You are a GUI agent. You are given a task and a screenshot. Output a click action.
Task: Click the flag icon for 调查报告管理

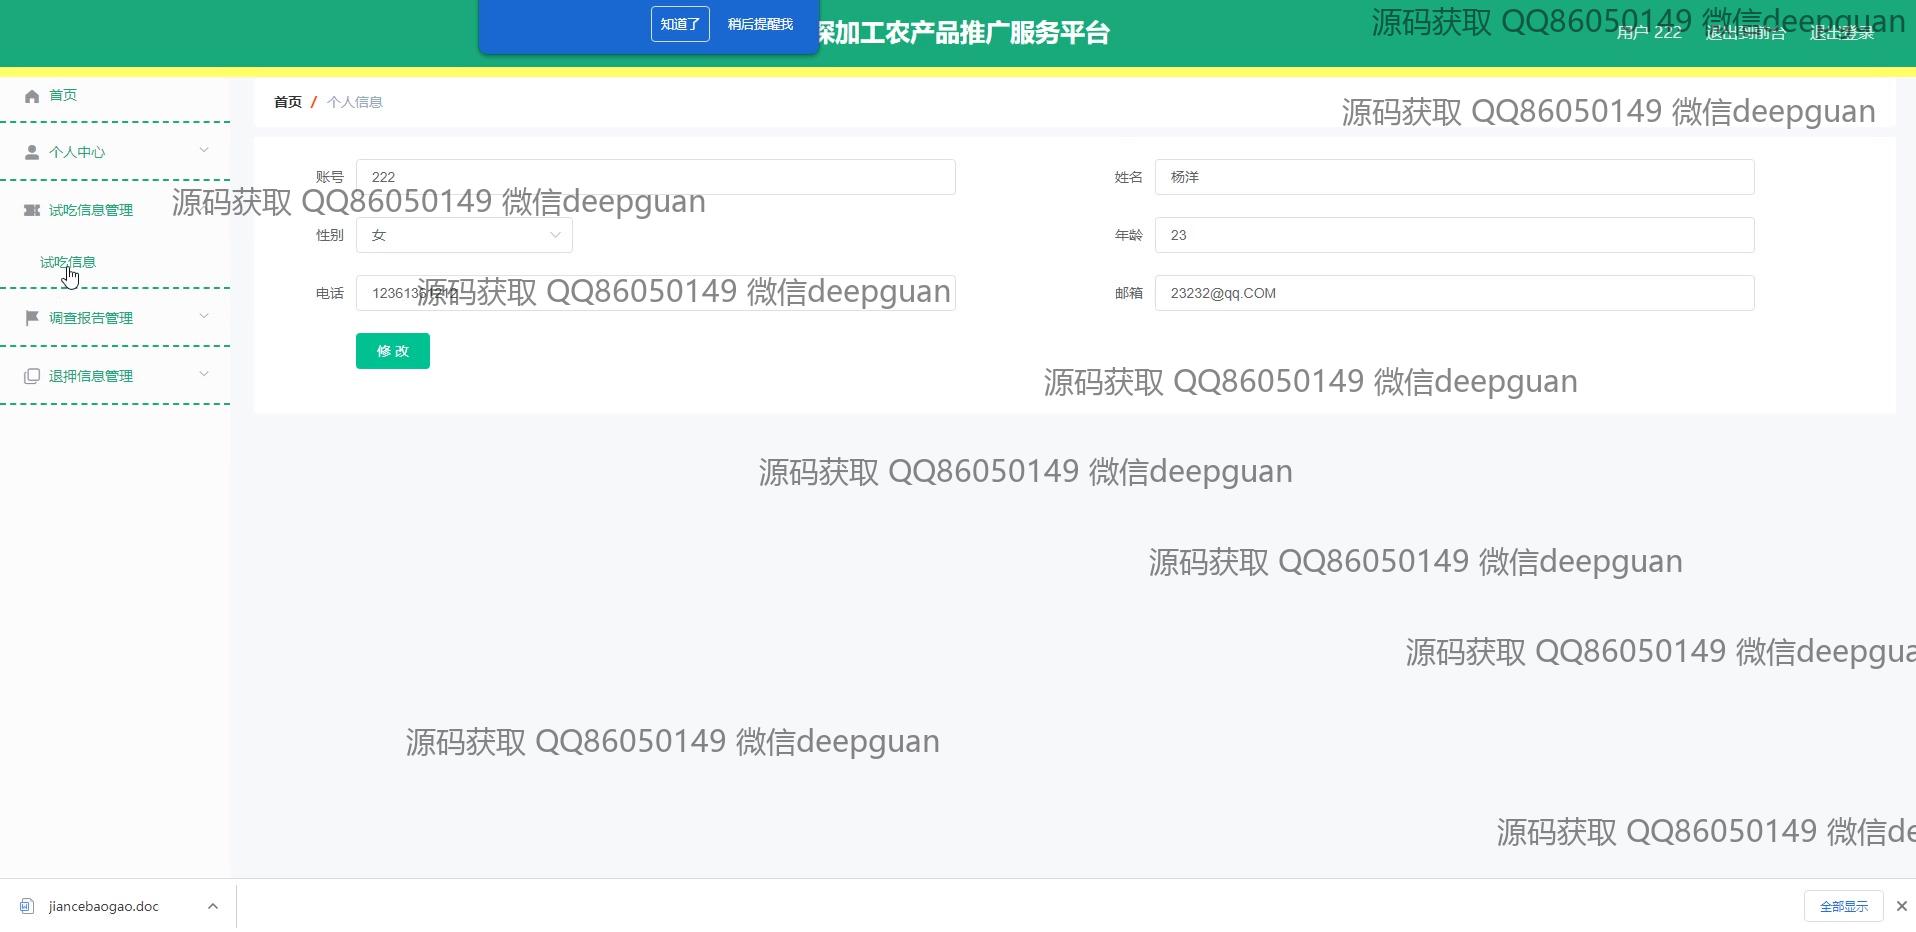[32, 318]
